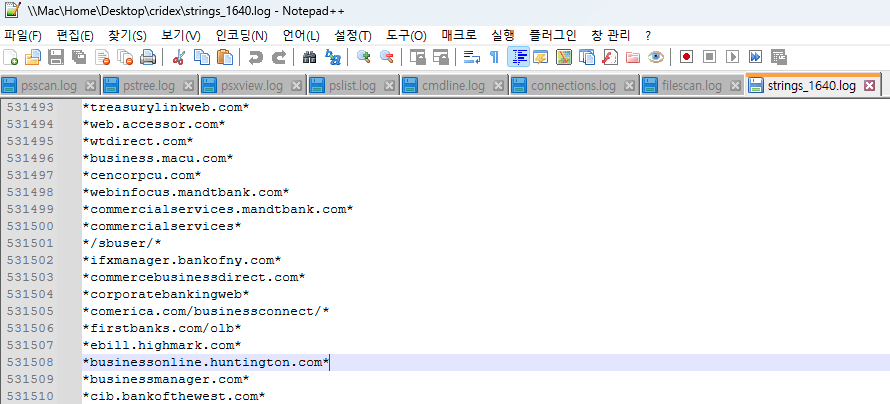Image resolution: width=890 pixels, height=404 pixels.
Task: Run macro multiple times icon
Action: (755, 57)
